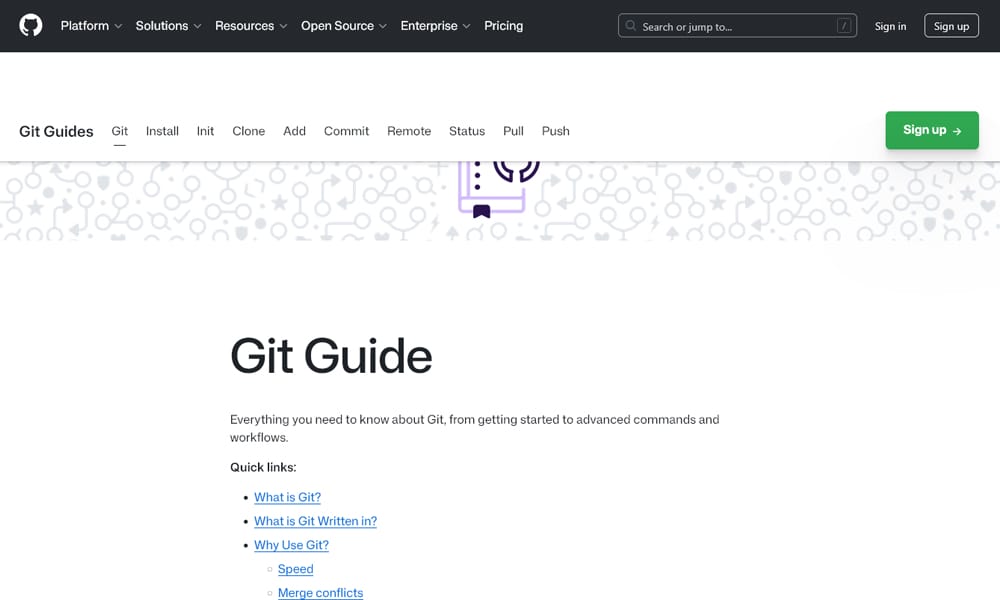Open the Platform dropdown menu
Viewport: 1000px width, 600px height.
(x=91, y=26)
